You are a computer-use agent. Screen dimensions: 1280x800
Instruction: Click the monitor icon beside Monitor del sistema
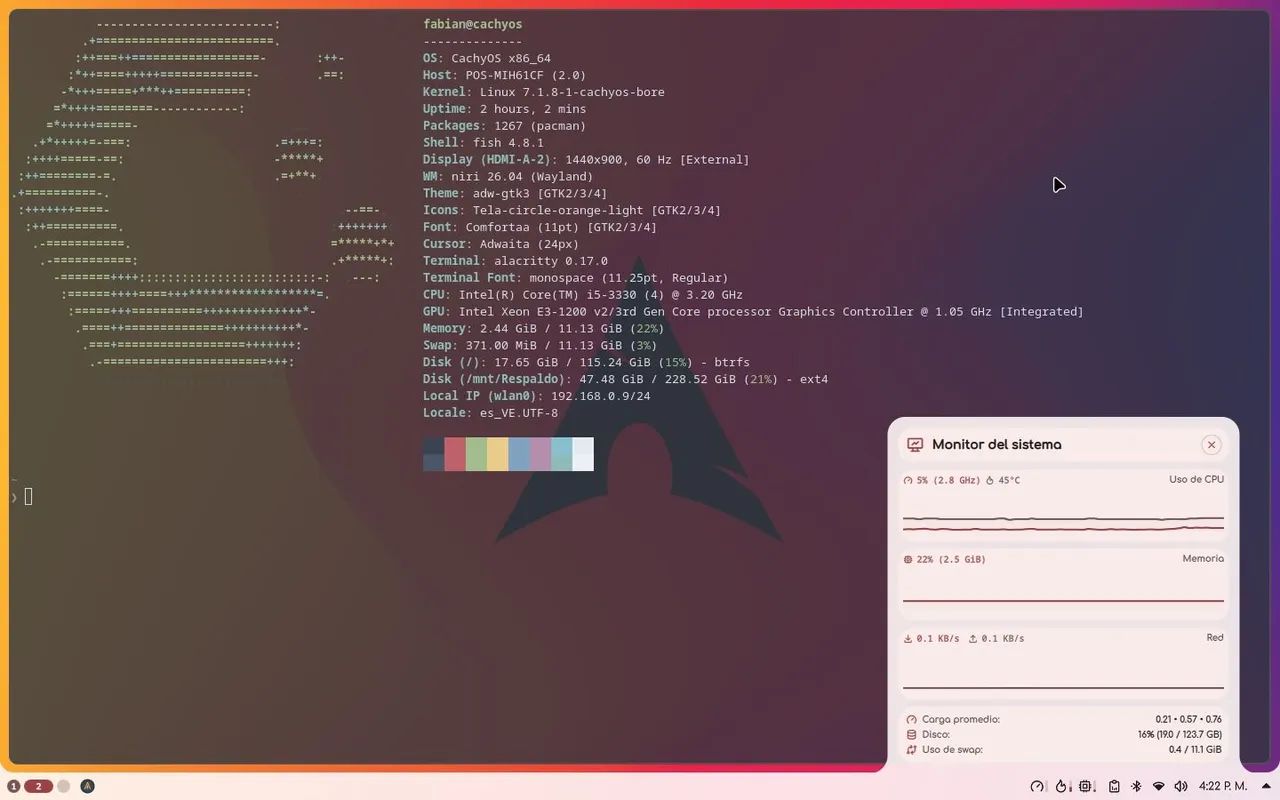(x=914, y=445)
